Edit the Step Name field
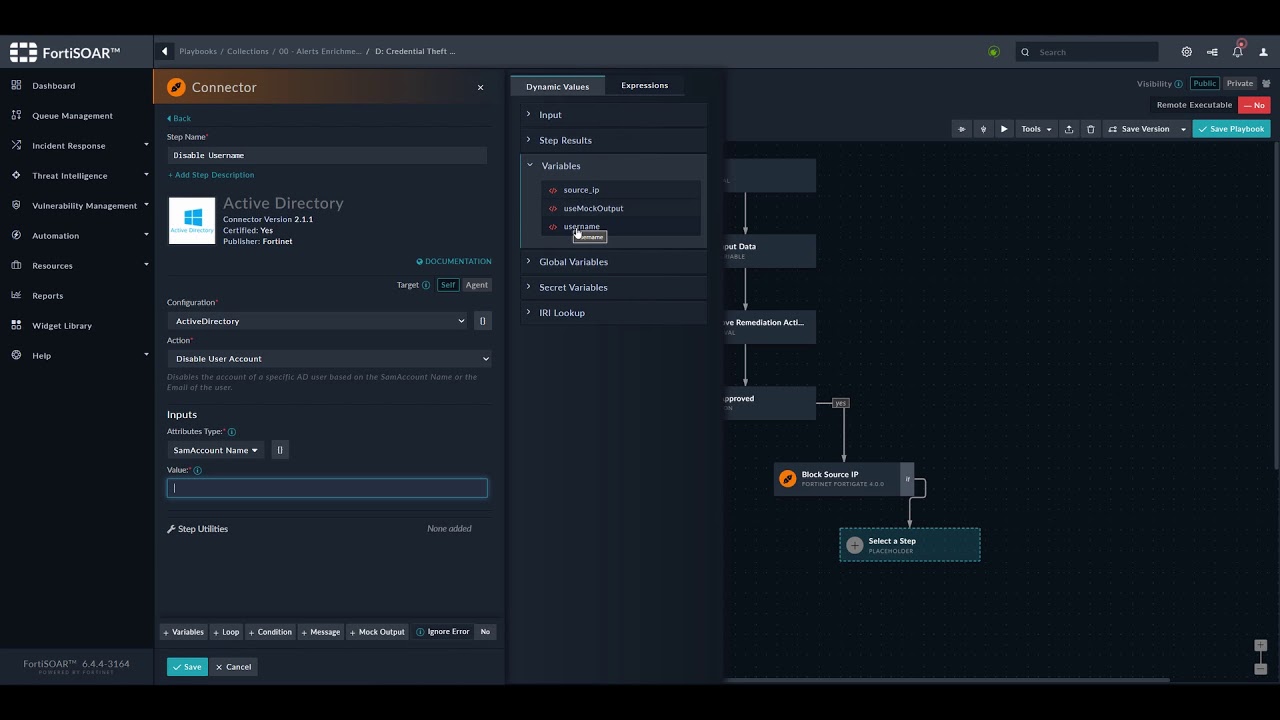The image size is (1280, 720). (x=327, y=155)
